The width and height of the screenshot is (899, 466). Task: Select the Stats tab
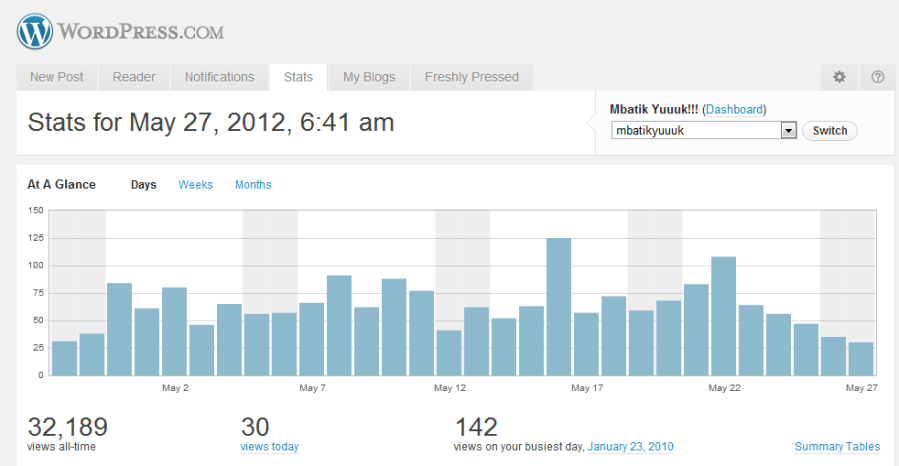298,77
